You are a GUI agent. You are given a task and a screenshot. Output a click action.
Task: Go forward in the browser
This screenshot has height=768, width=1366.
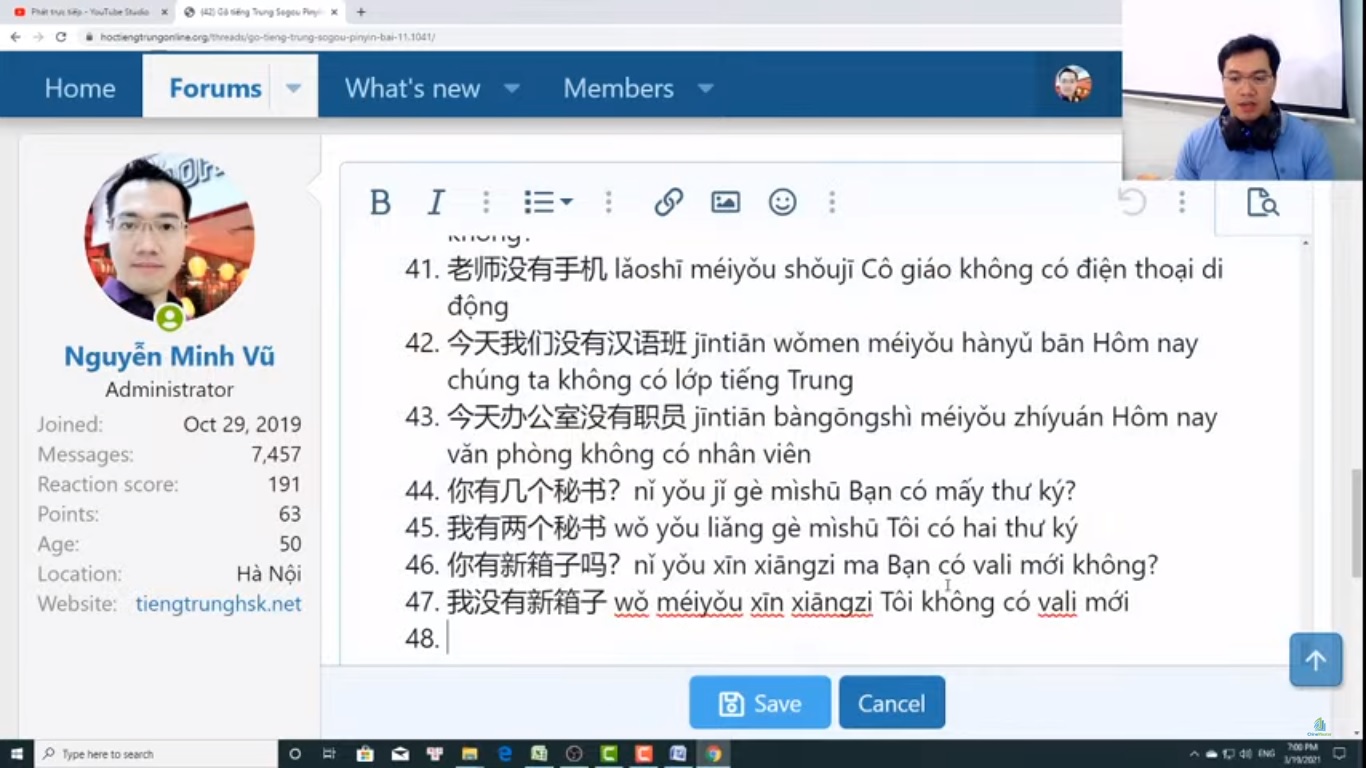pos(38,37)
